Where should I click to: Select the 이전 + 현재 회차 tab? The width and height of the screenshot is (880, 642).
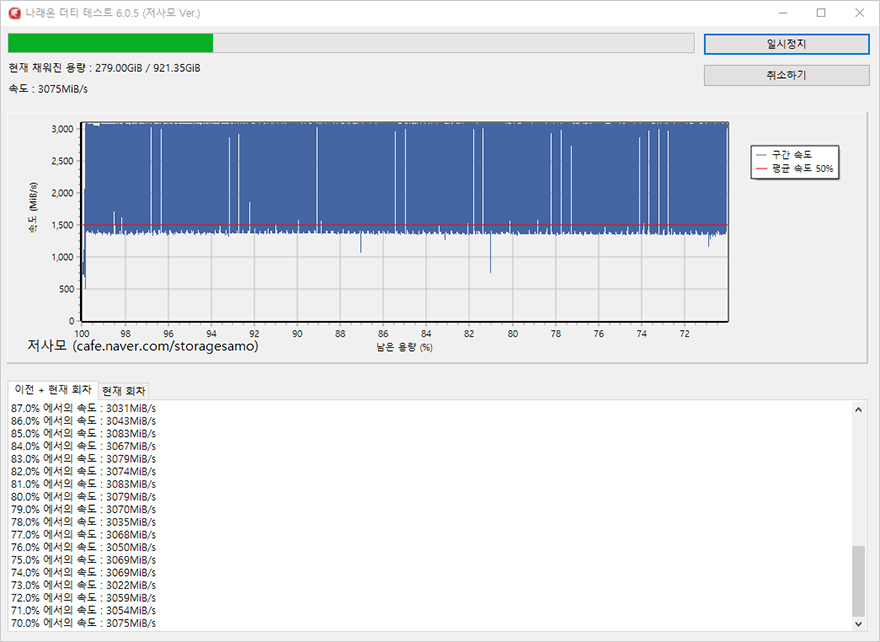[53, 389]
